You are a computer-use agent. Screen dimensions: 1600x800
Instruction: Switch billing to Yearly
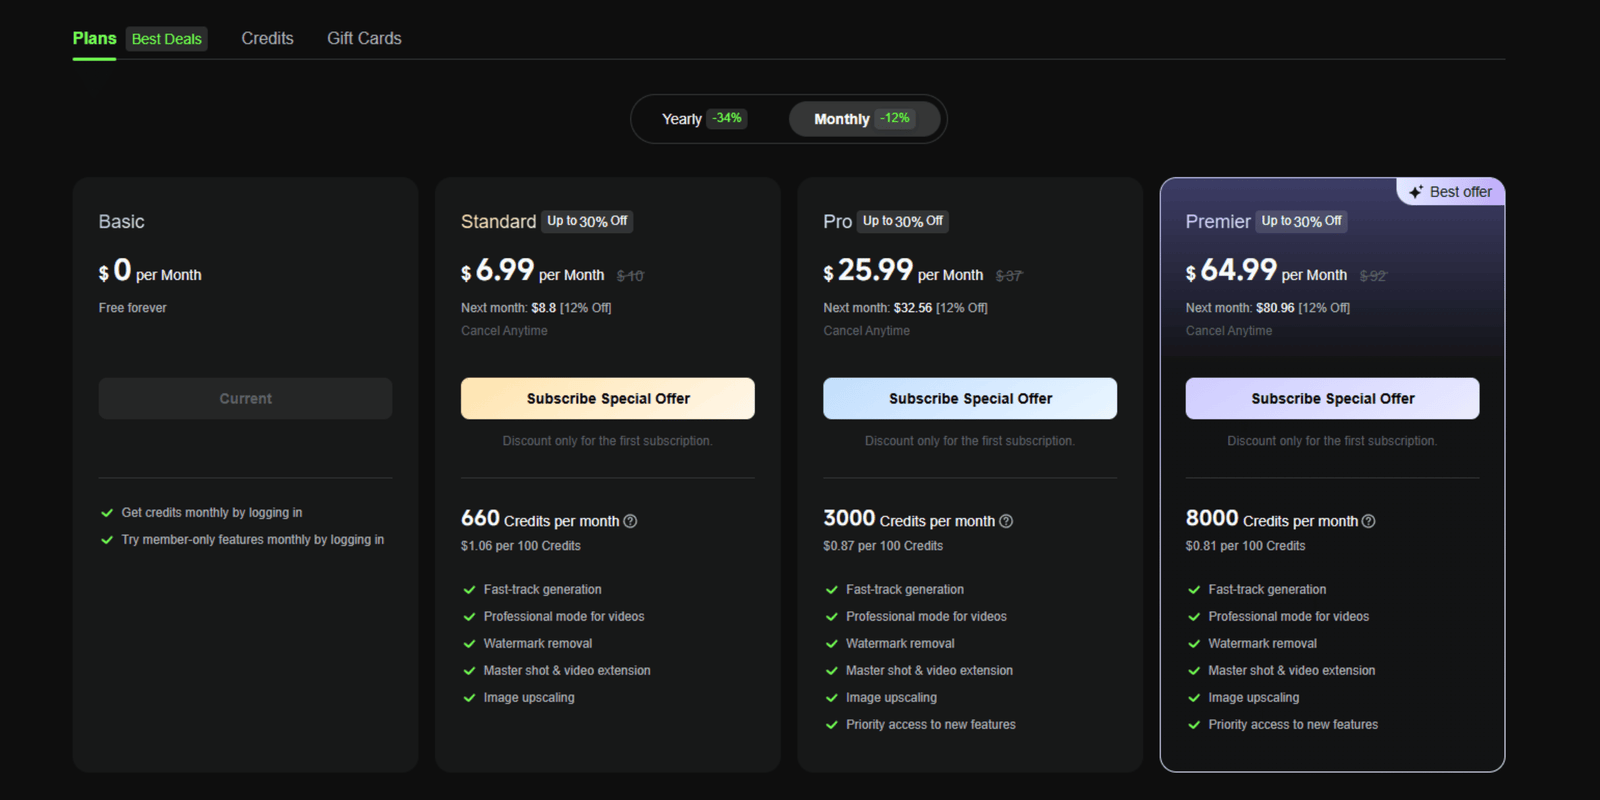coord(682,119)
